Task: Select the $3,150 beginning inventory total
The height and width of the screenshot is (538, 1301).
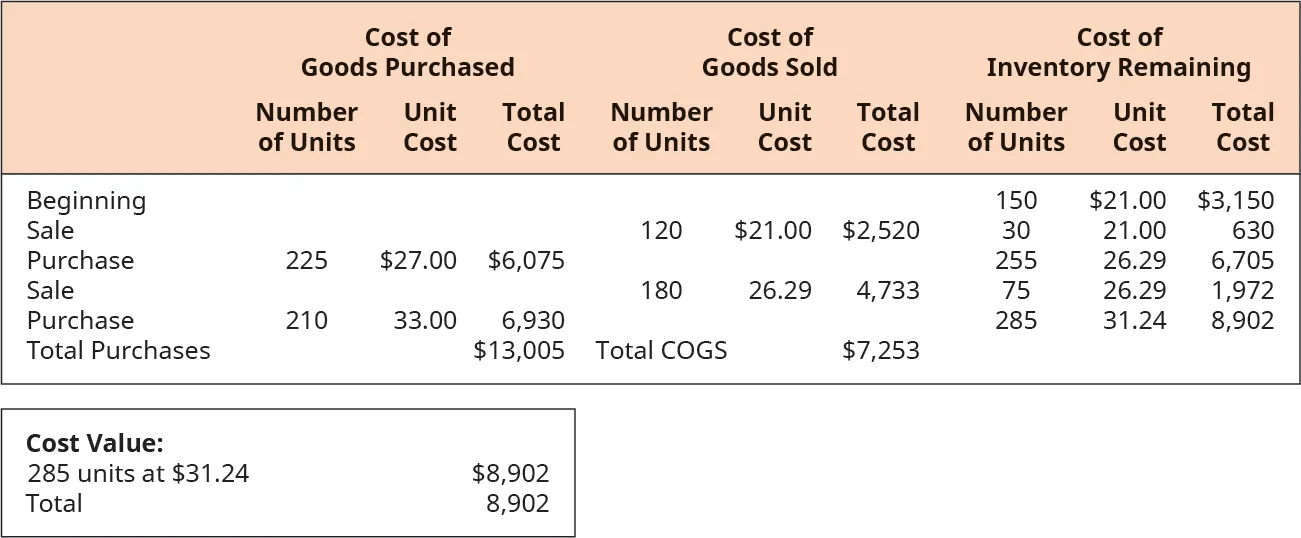Action: pyautogui.click(x=1235, y=201)
